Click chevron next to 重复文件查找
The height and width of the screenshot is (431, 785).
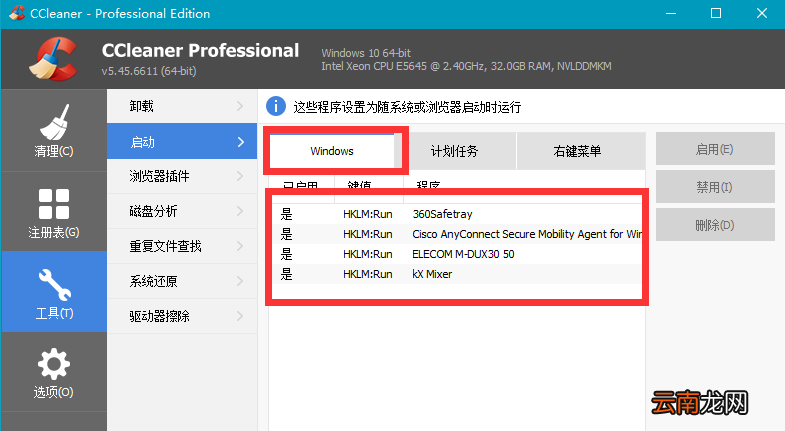(240, 246)
